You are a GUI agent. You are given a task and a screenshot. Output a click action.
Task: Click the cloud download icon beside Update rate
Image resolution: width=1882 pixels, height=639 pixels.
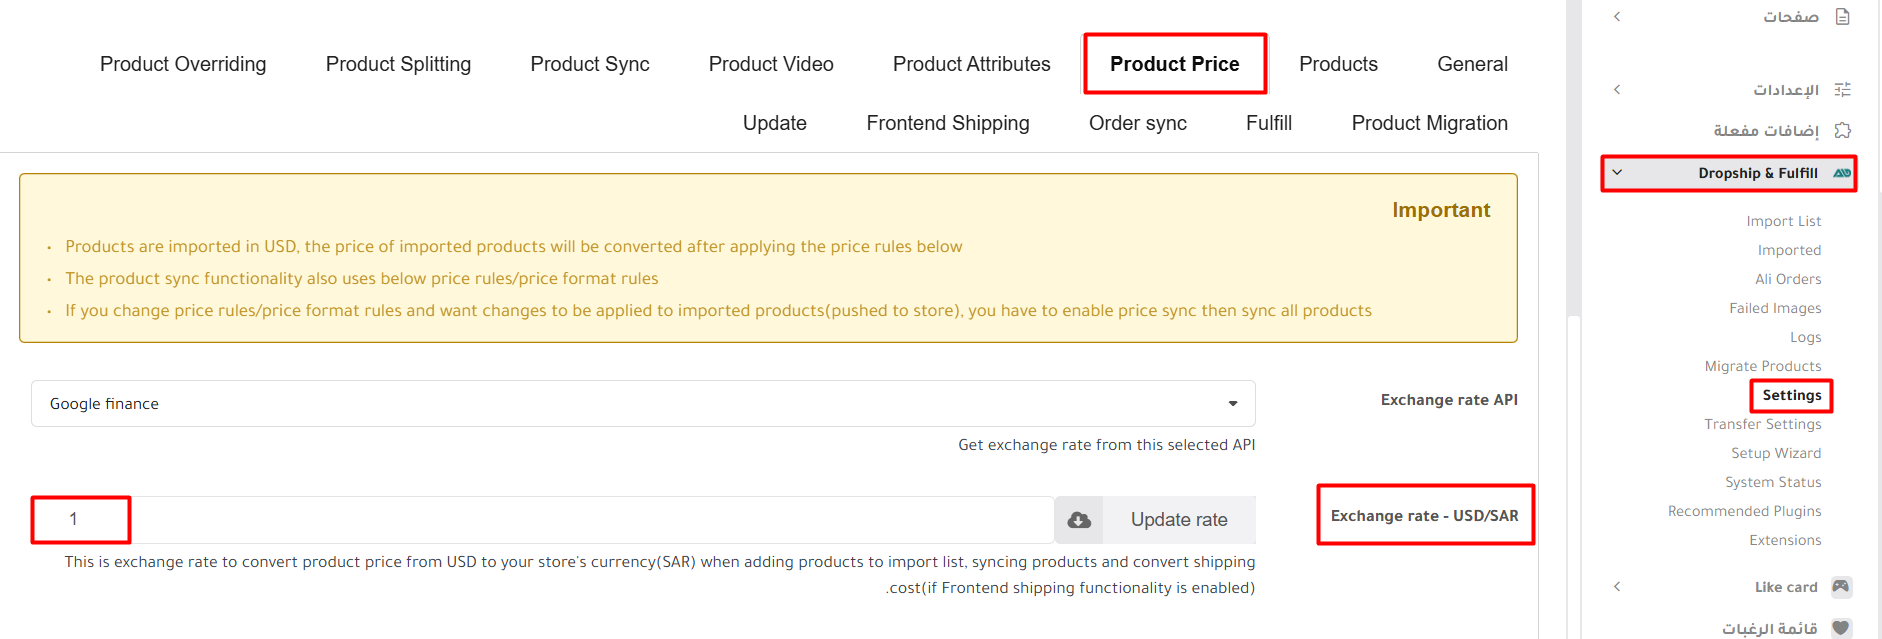pyautogui.click(x=1079, y=520)
